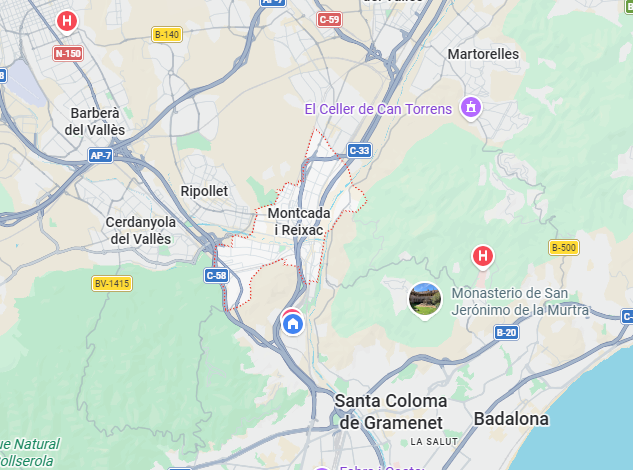This screenshot has width=633, height=470.
Task: Click the Ripollet town label
Action: pyautogui.click(x=204, y=191)
